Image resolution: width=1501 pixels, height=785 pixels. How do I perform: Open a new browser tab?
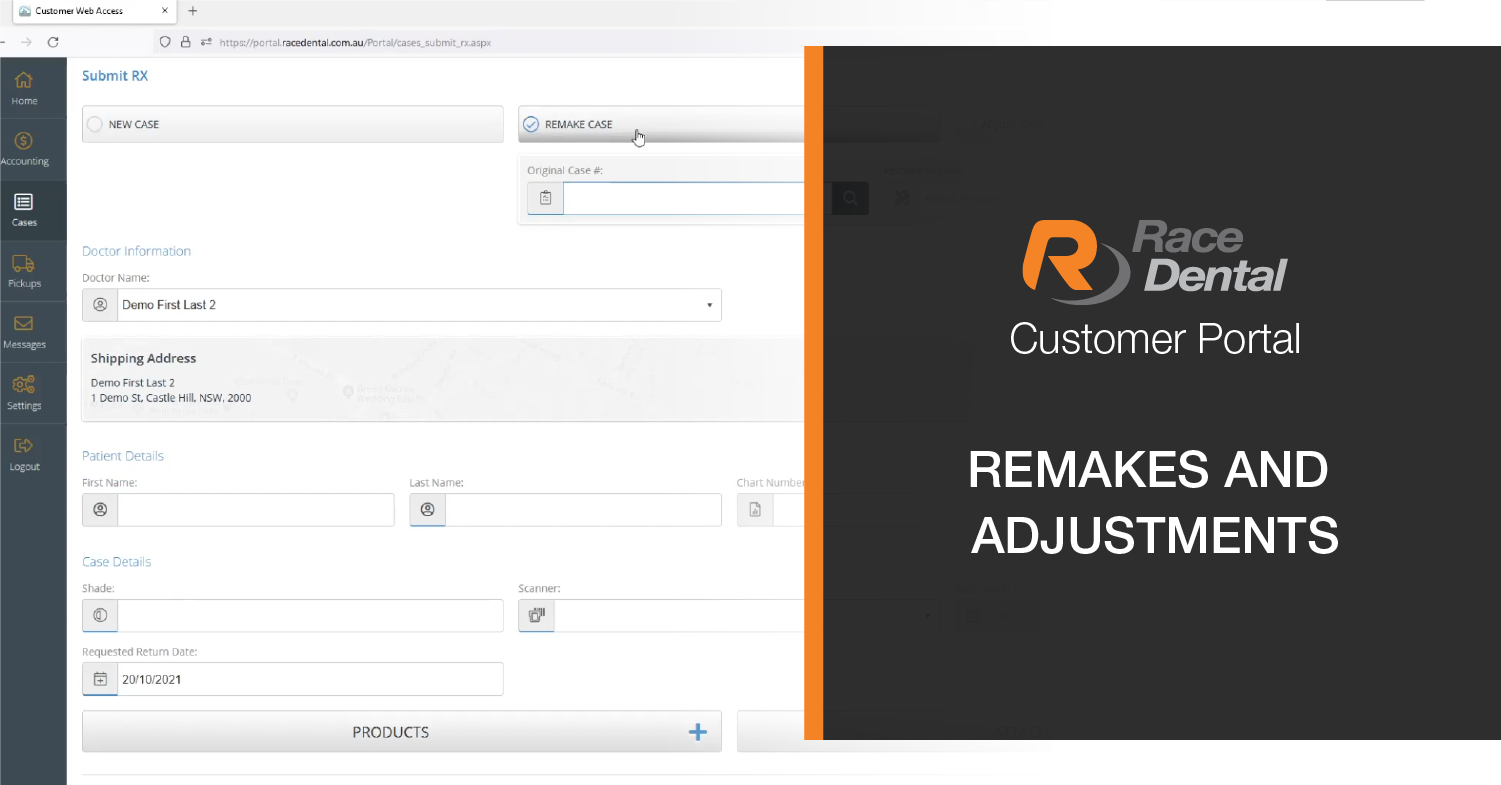(193, 11)
